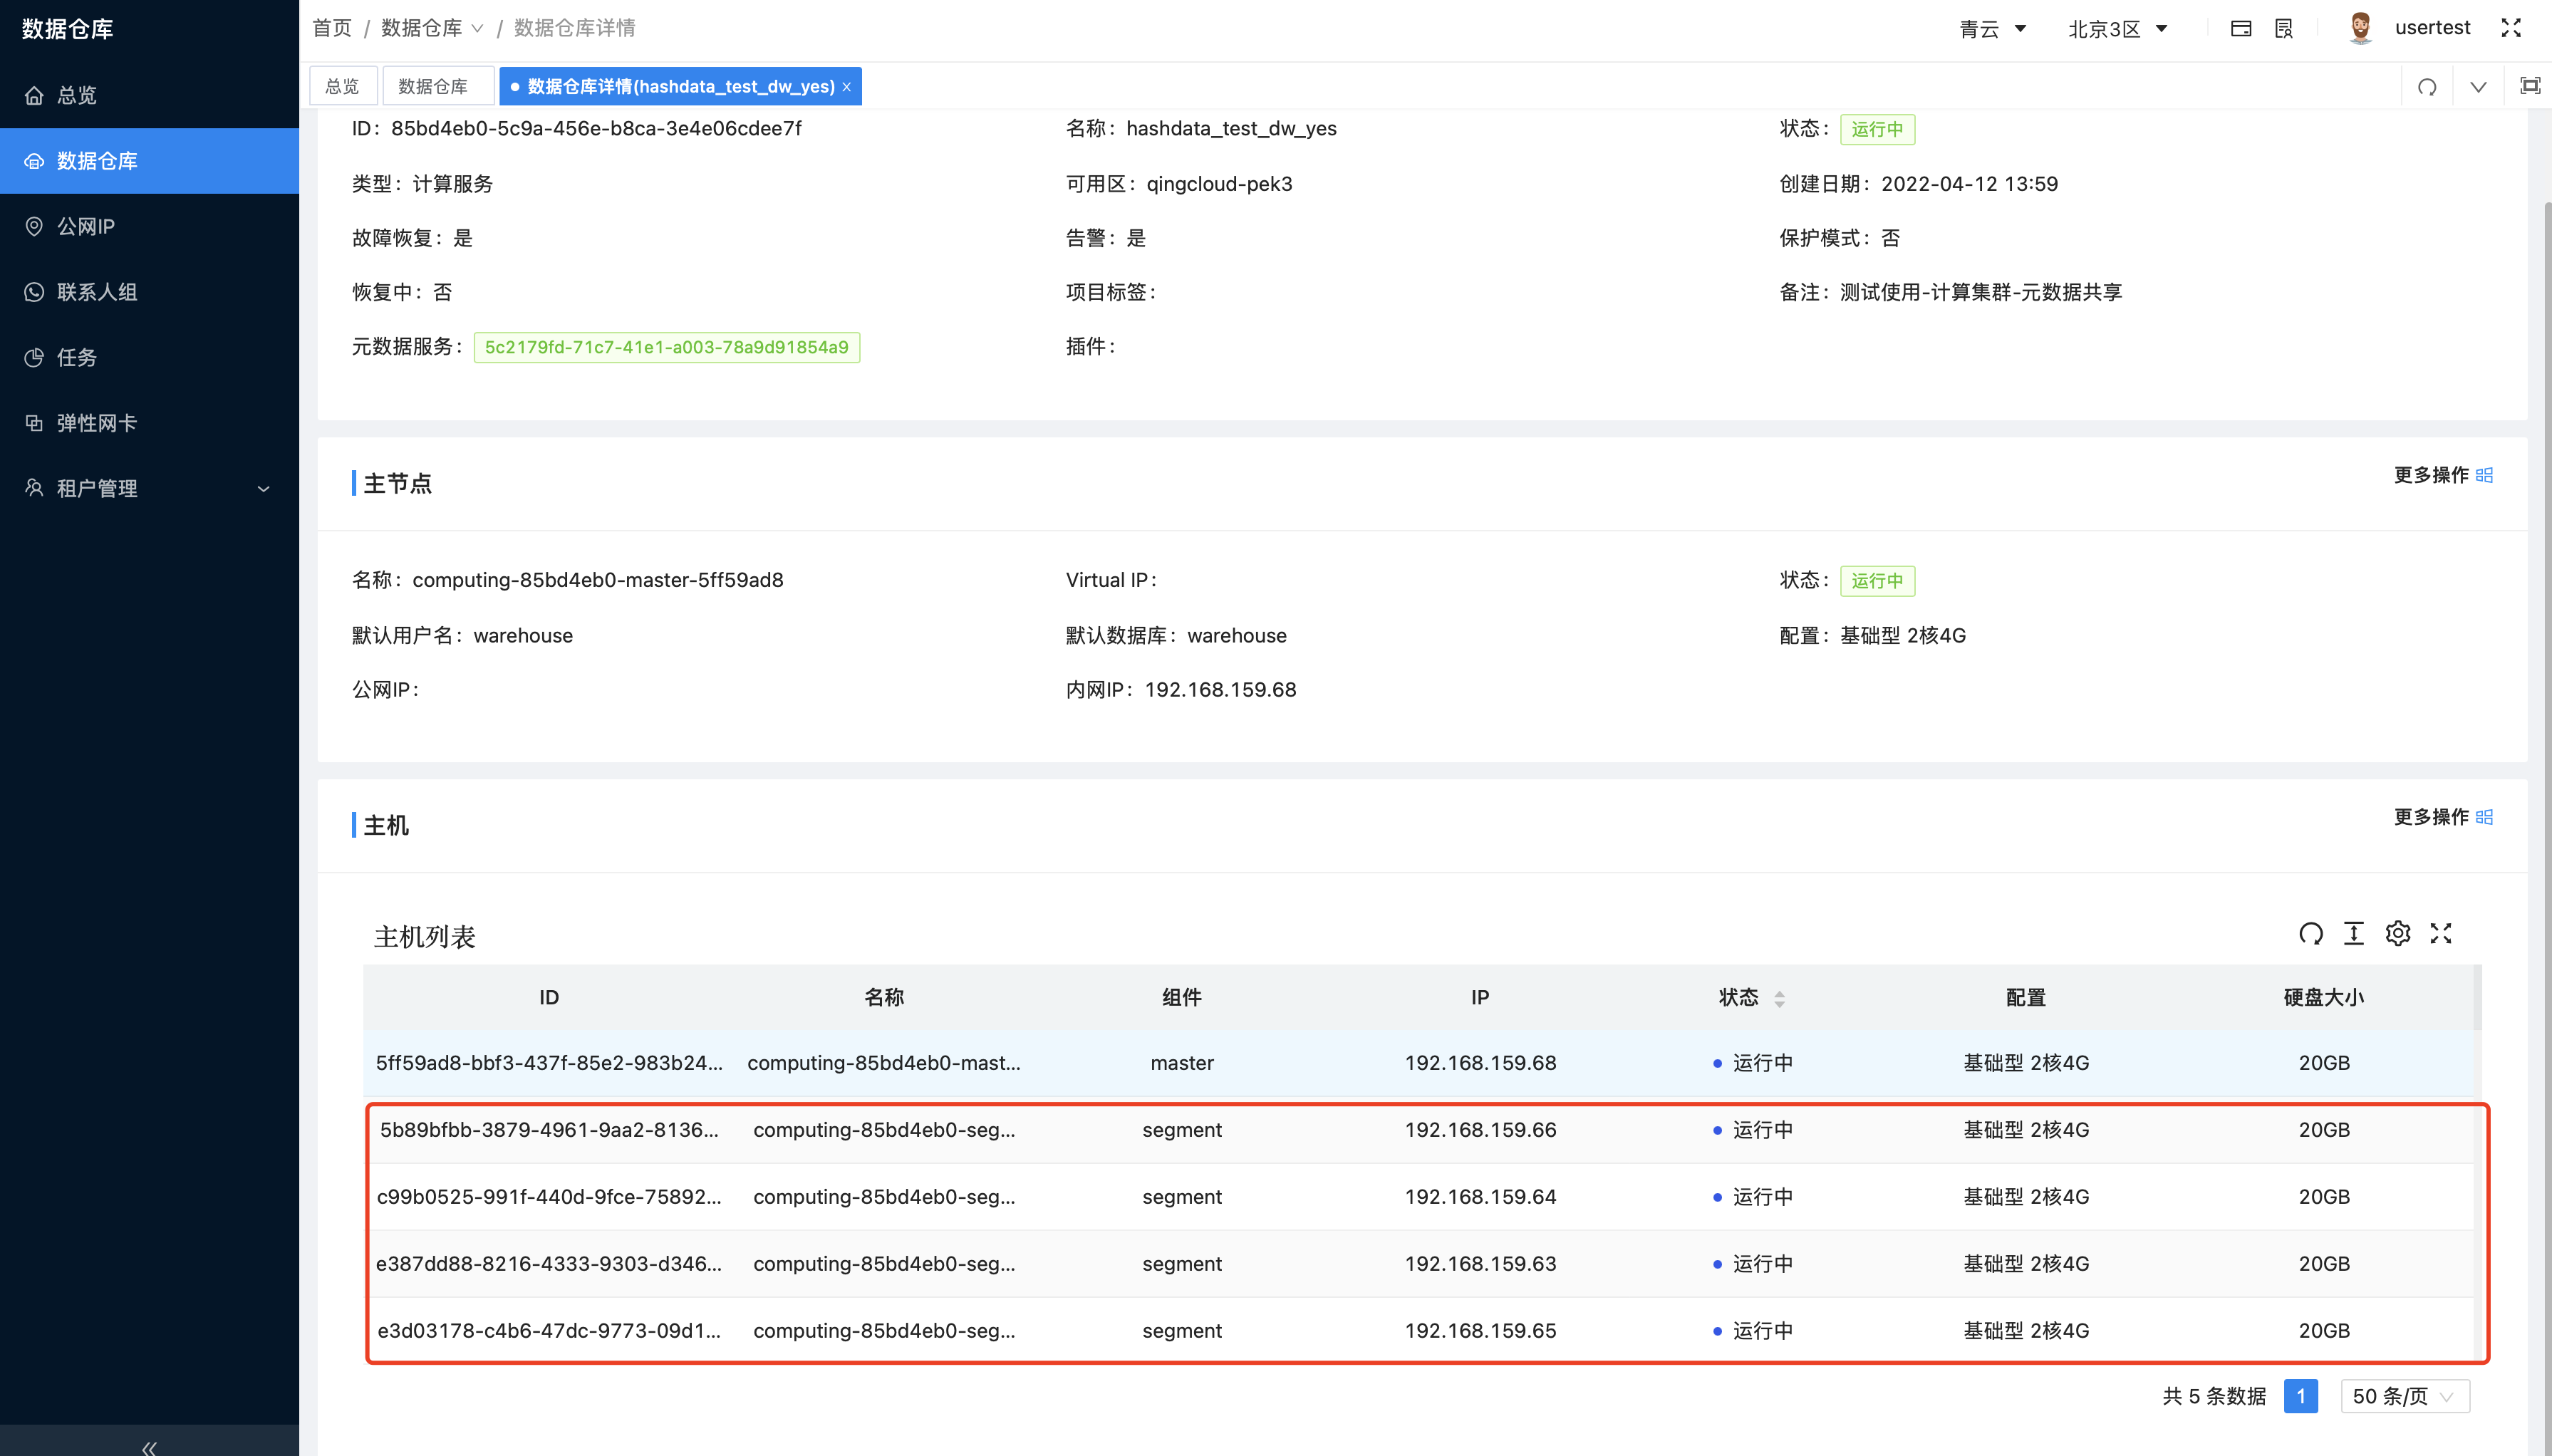Viewport: 2552px width, 1456px height.
Task: Open the 北京3区 region dropdown
Action: (x=2118, y=28)
